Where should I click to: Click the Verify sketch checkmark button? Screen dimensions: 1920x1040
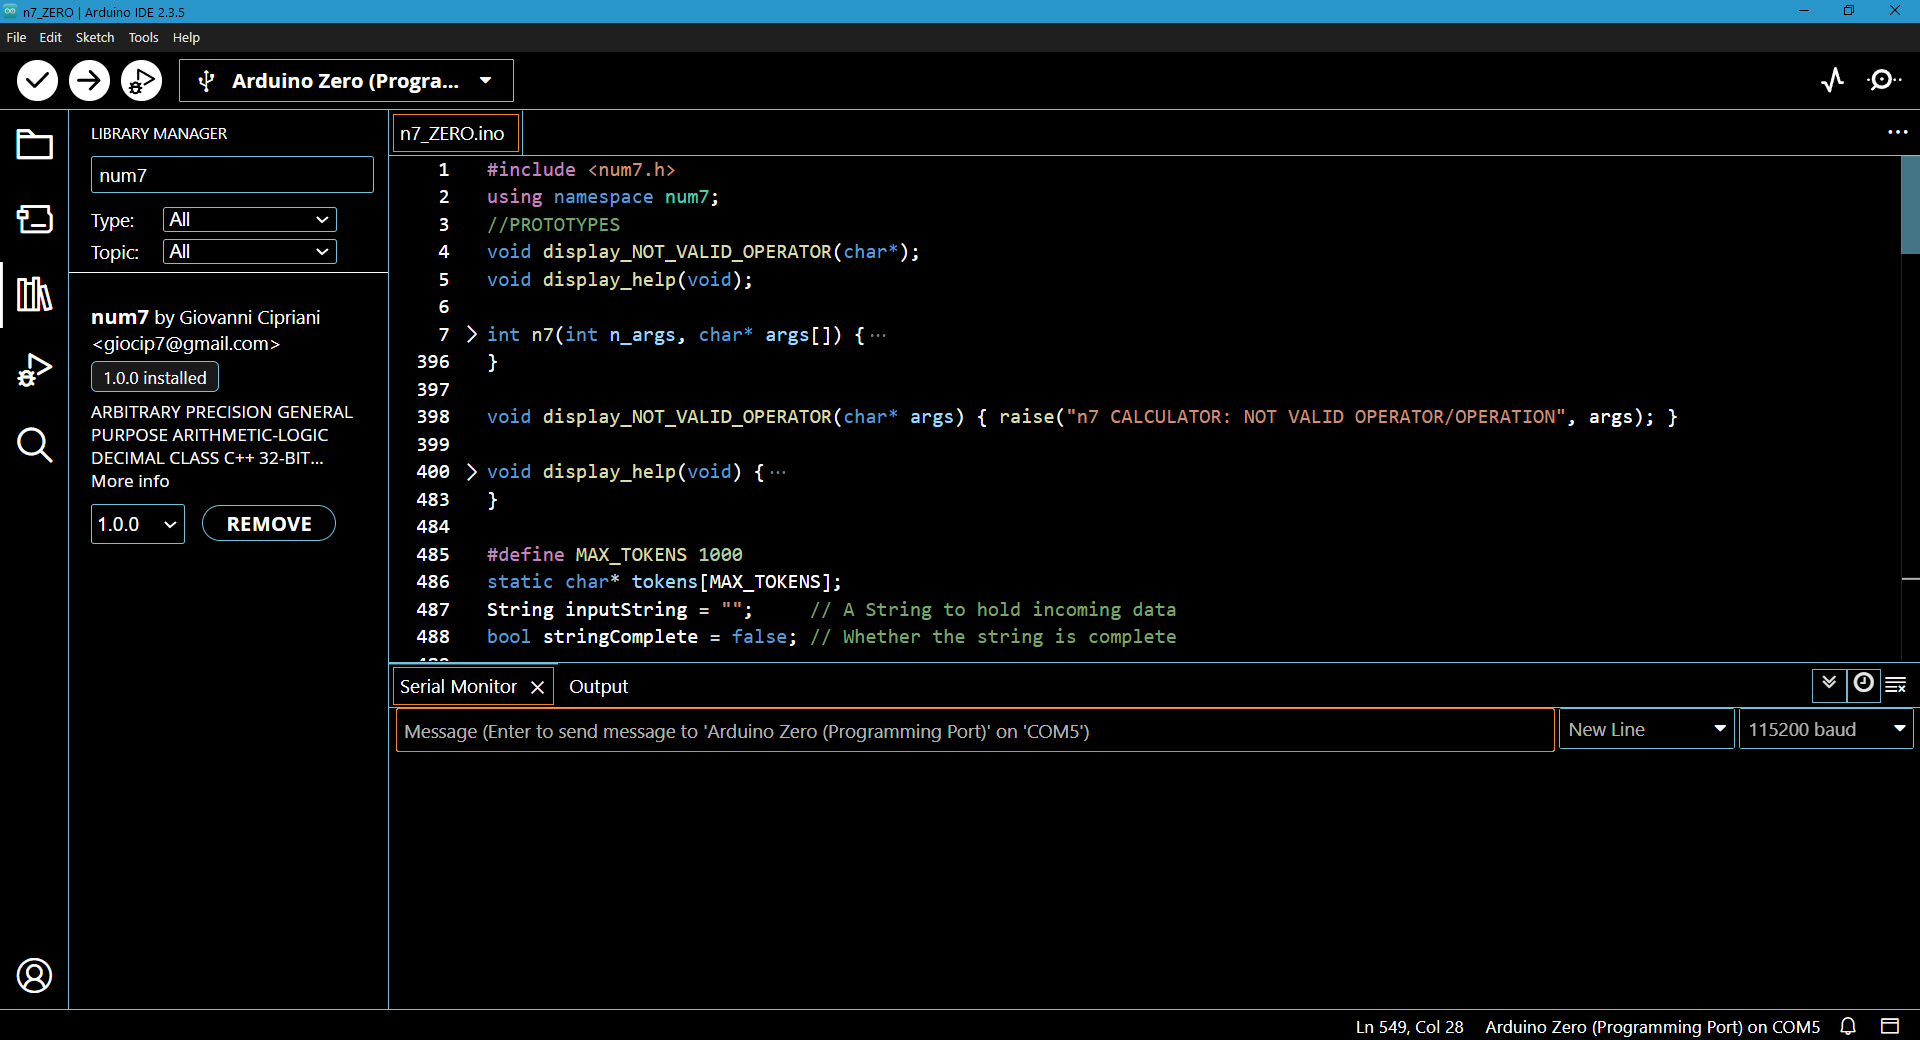click(37, 80)
